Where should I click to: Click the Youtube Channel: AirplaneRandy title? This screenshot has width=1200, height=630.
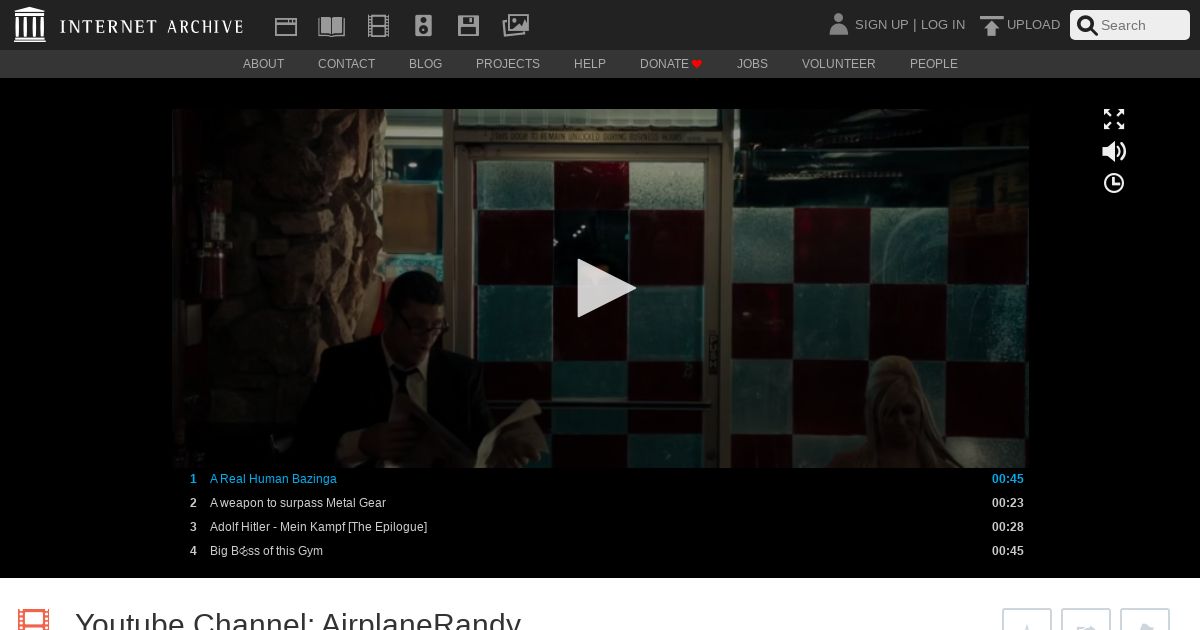click(x=298, y=620)
